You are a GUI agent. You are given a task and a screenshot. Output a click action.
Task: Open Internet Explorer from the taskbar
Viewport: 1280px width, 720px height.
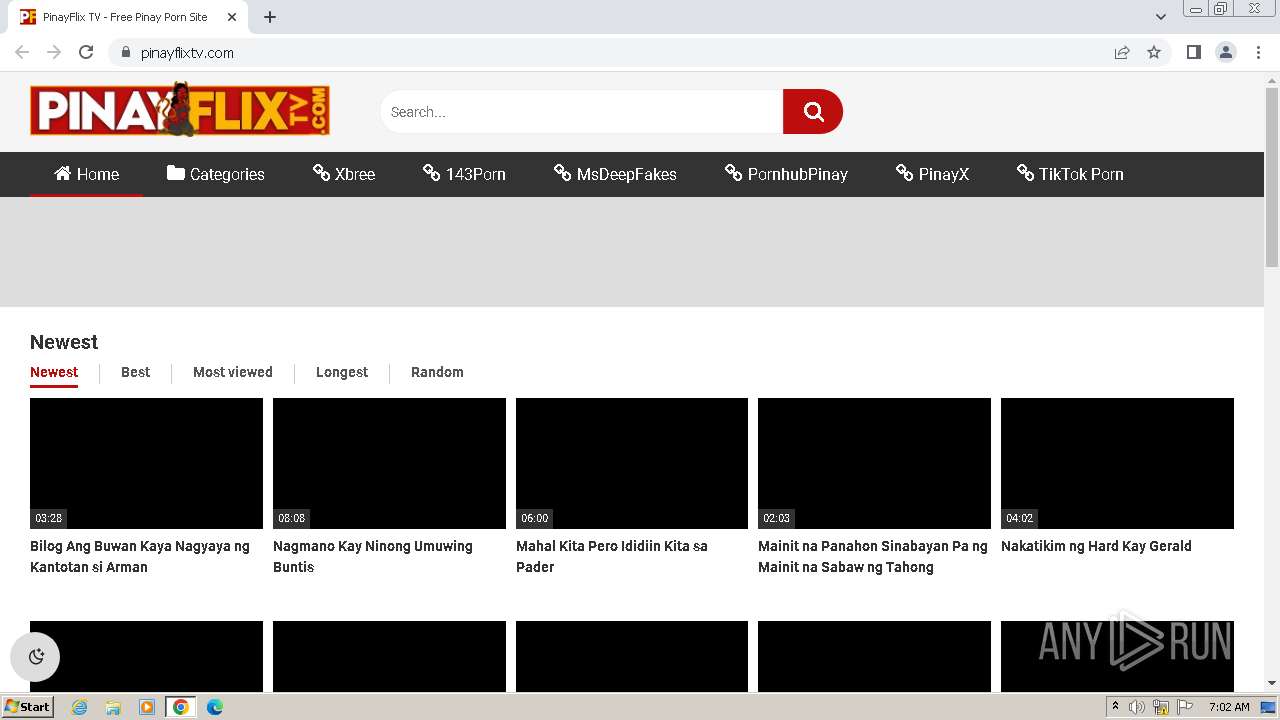(x=80, y=707)
